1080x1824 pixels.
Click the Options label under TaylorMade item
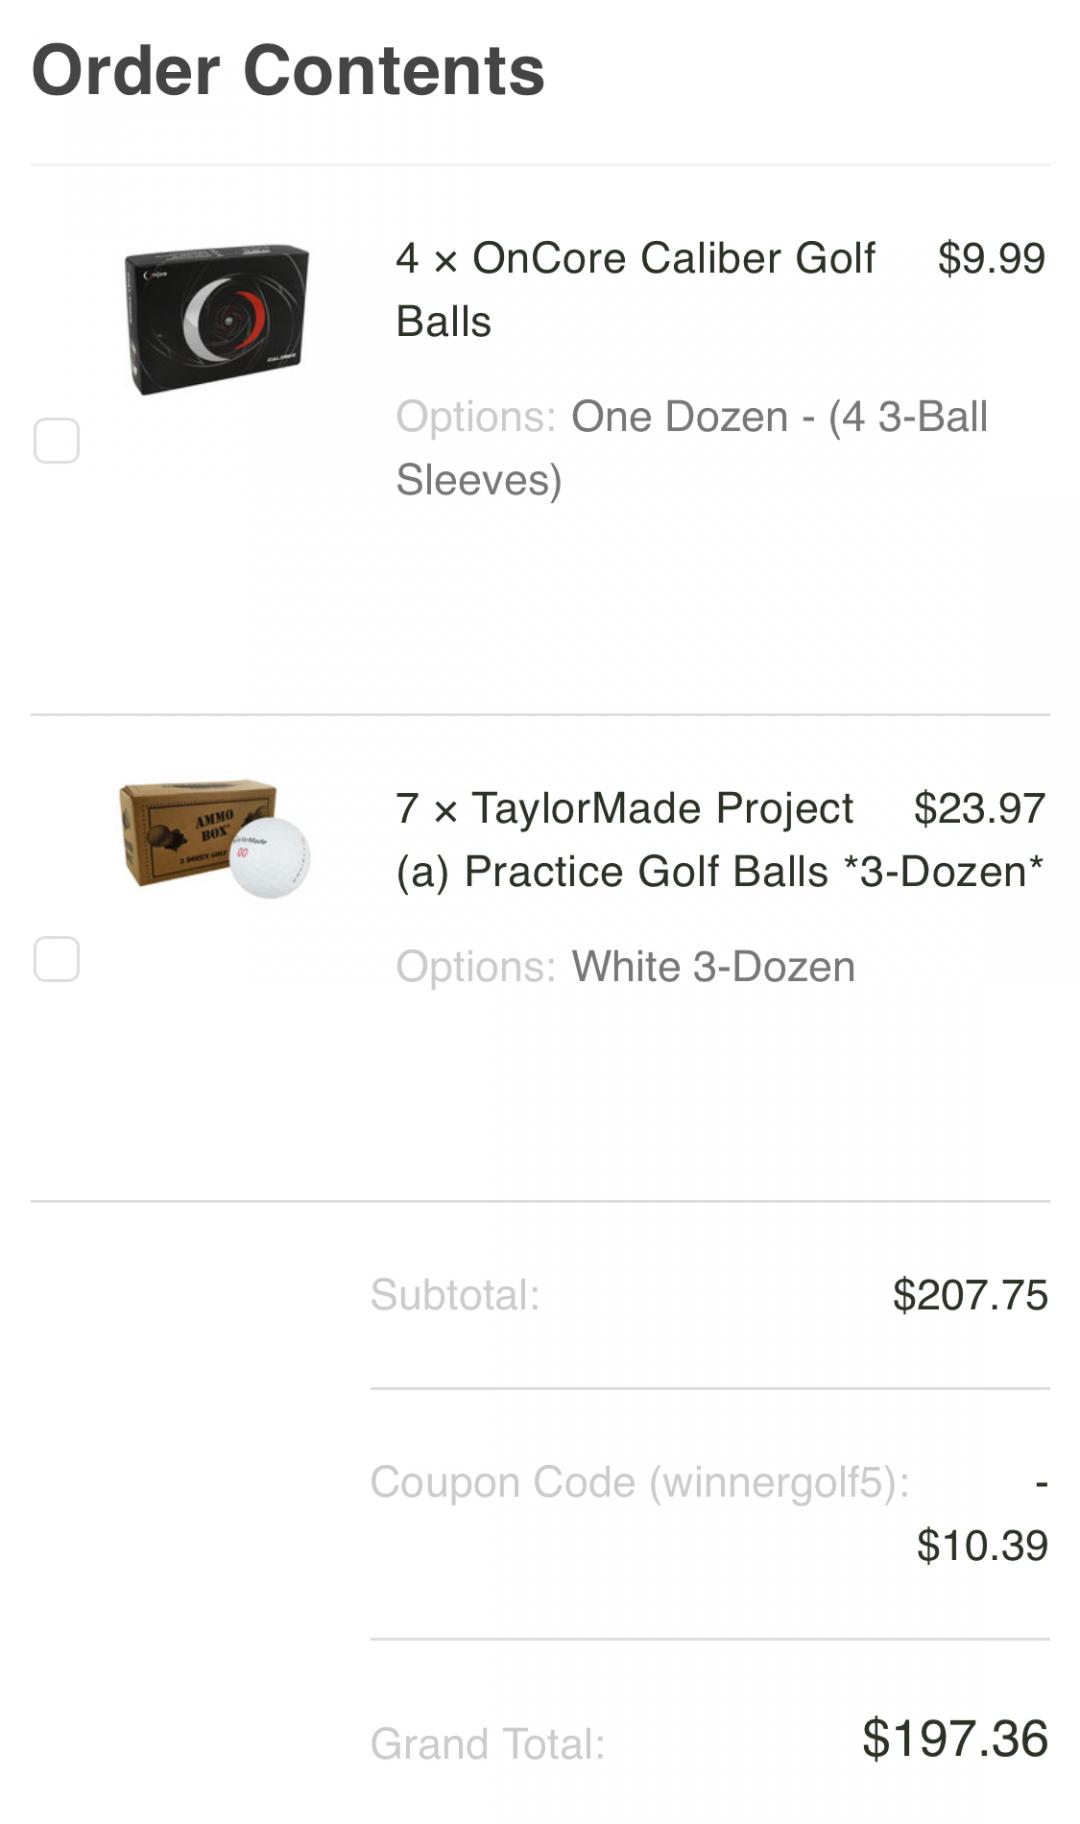[x=475, y=967]
